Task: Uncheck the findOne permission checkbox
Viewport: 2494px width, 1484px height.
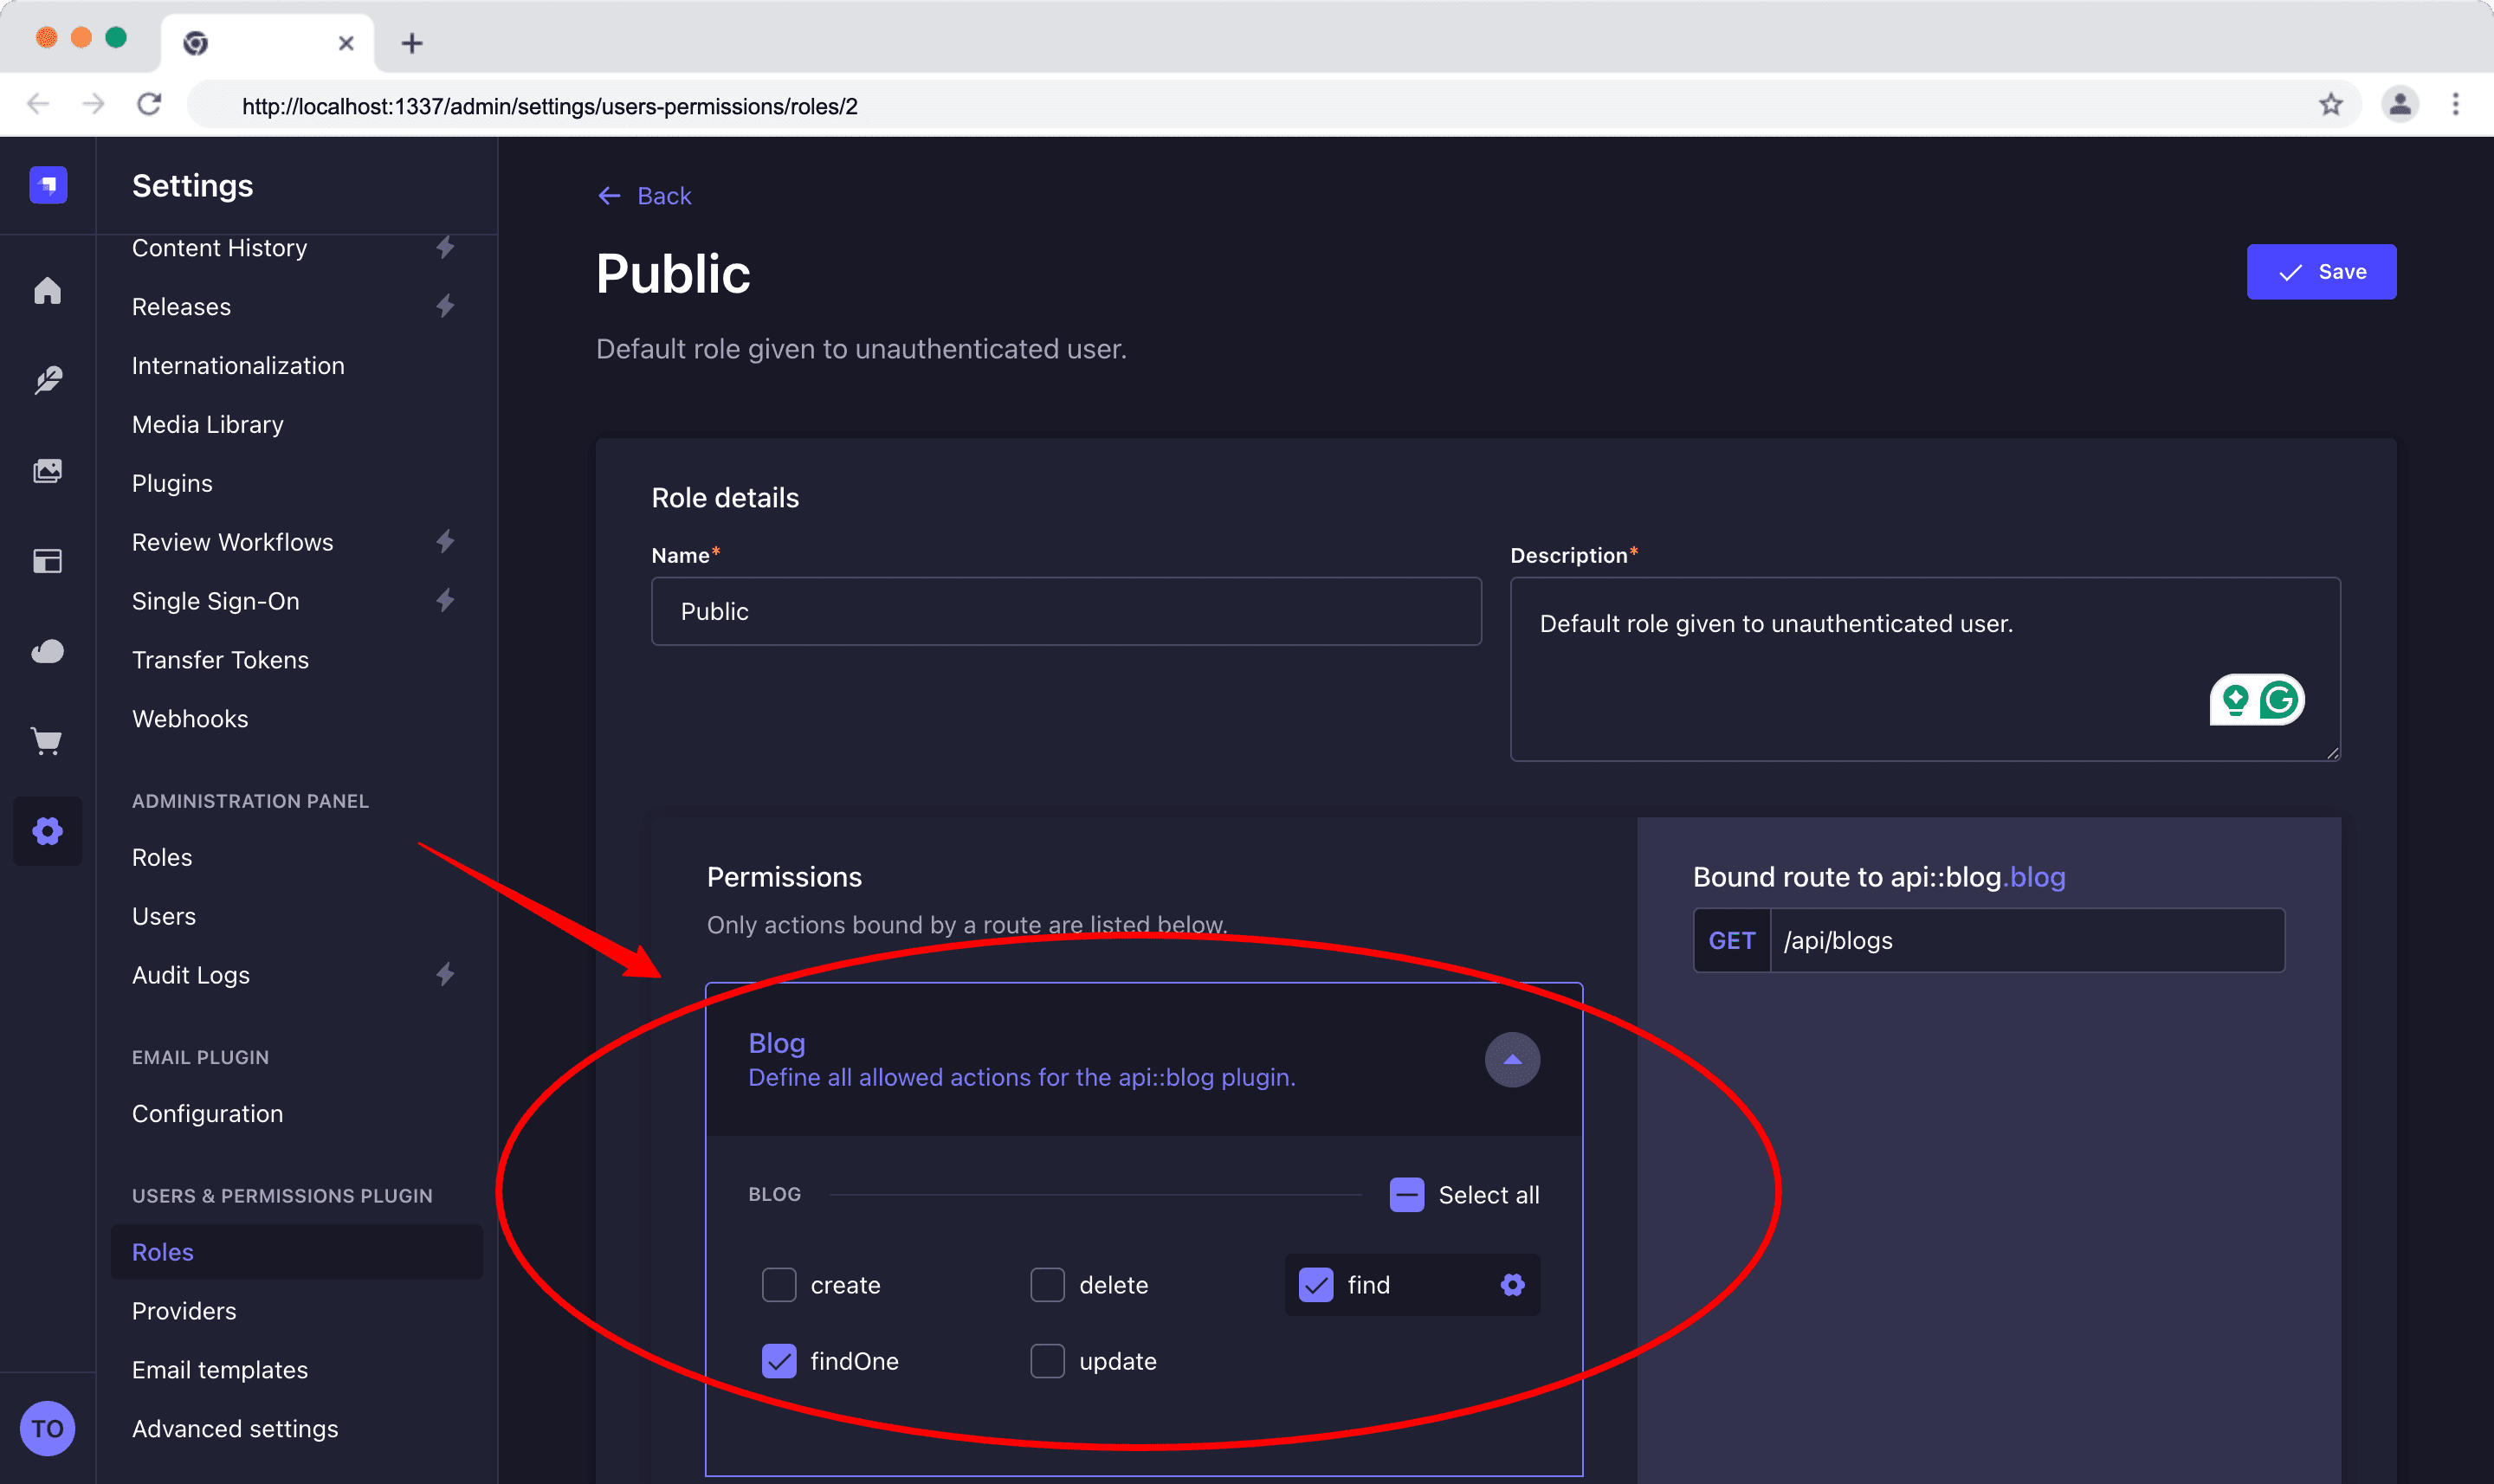Action: [779, 1361]
